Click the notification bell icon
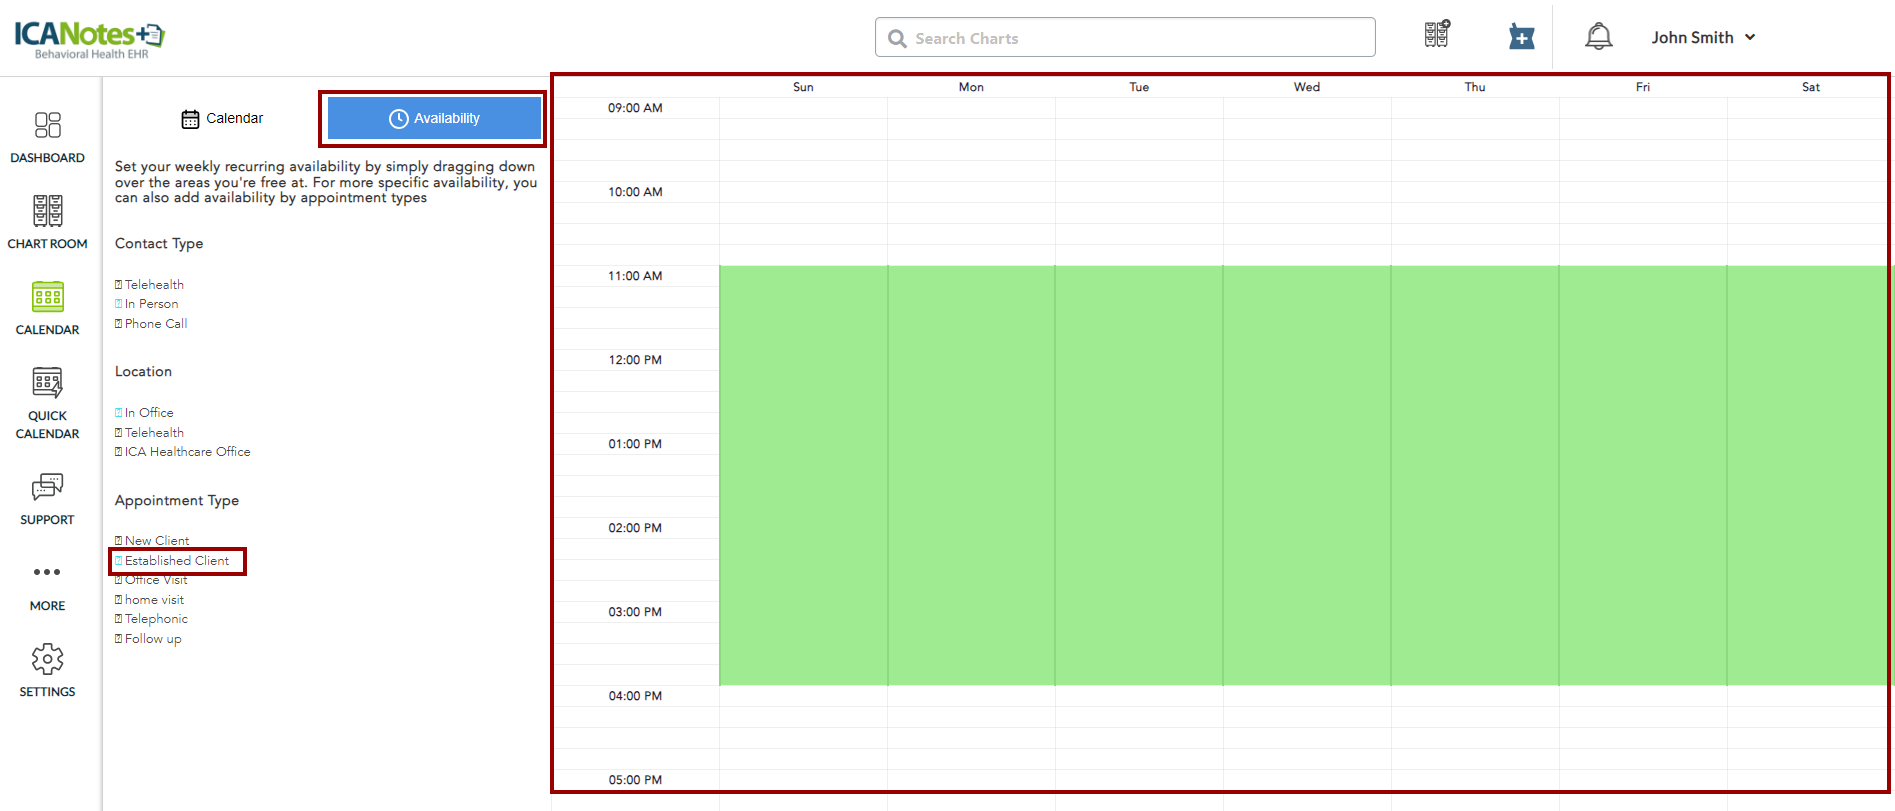 [1598, 37]
